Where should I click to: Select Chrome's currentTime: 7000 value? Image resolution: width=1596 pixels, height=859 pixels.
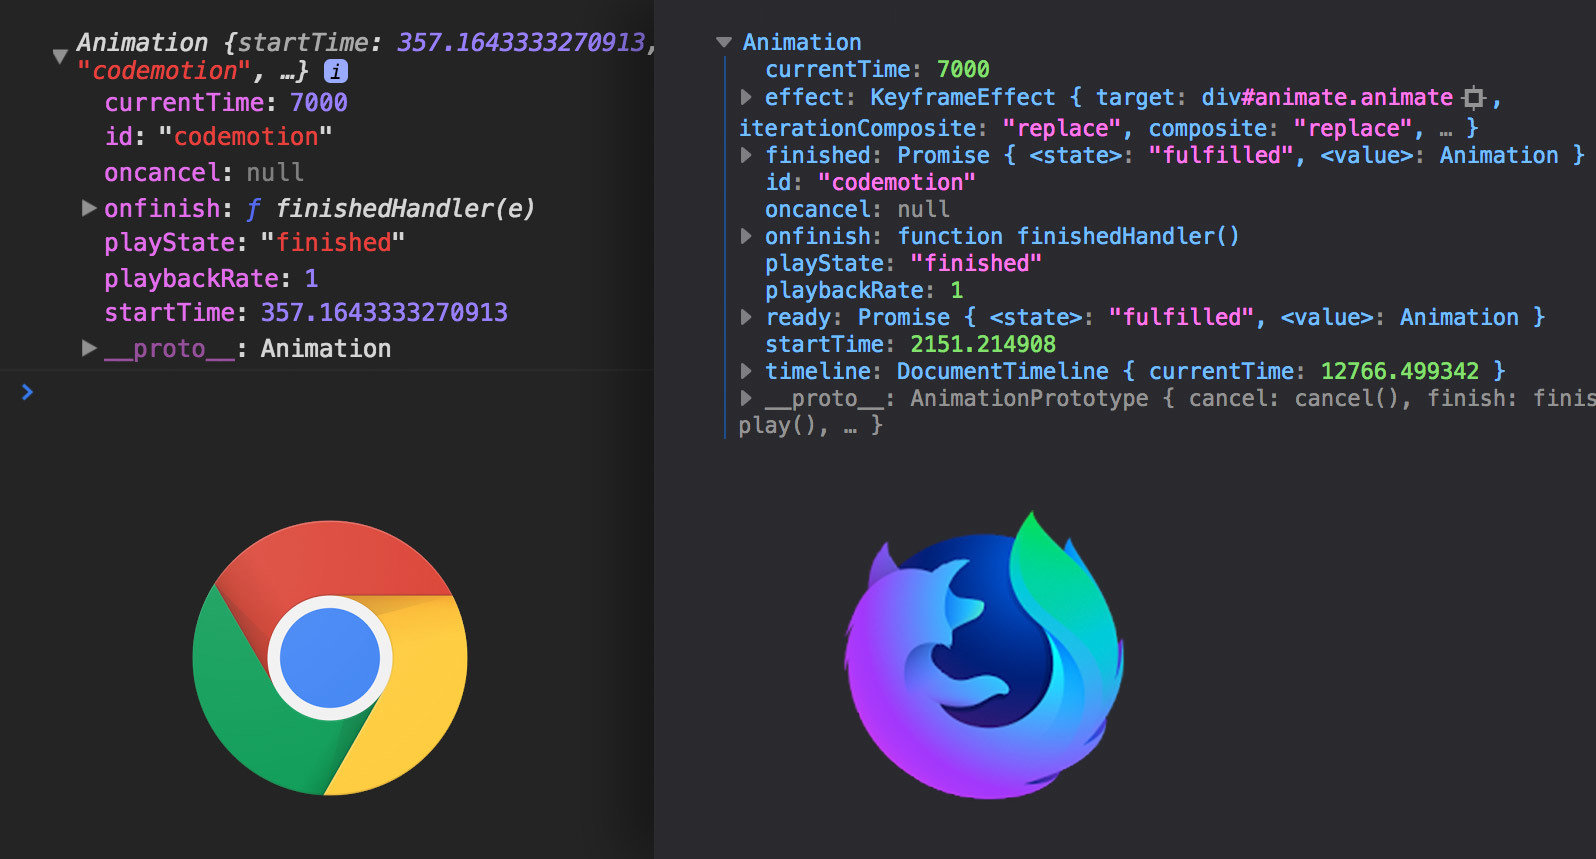(x=319, y=103)
